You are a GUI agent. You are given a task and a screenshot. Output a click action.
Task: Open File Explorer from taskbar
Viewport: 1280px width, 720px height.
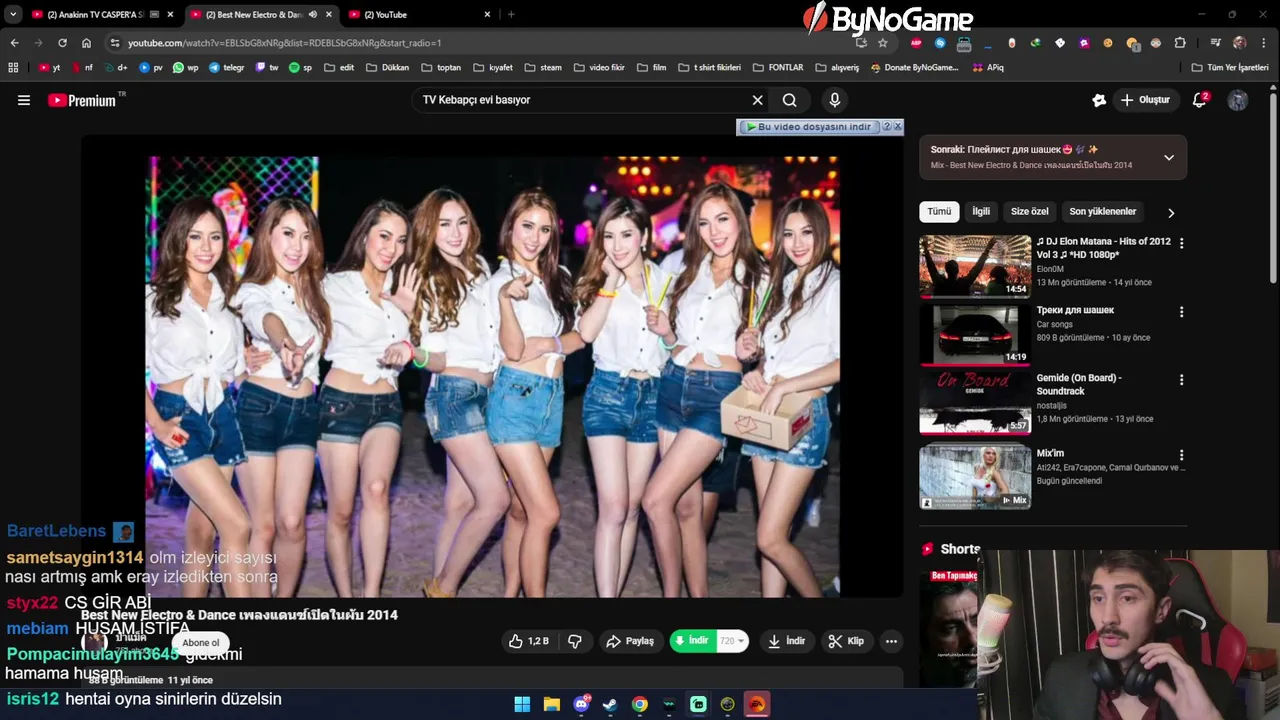[551, 704]
